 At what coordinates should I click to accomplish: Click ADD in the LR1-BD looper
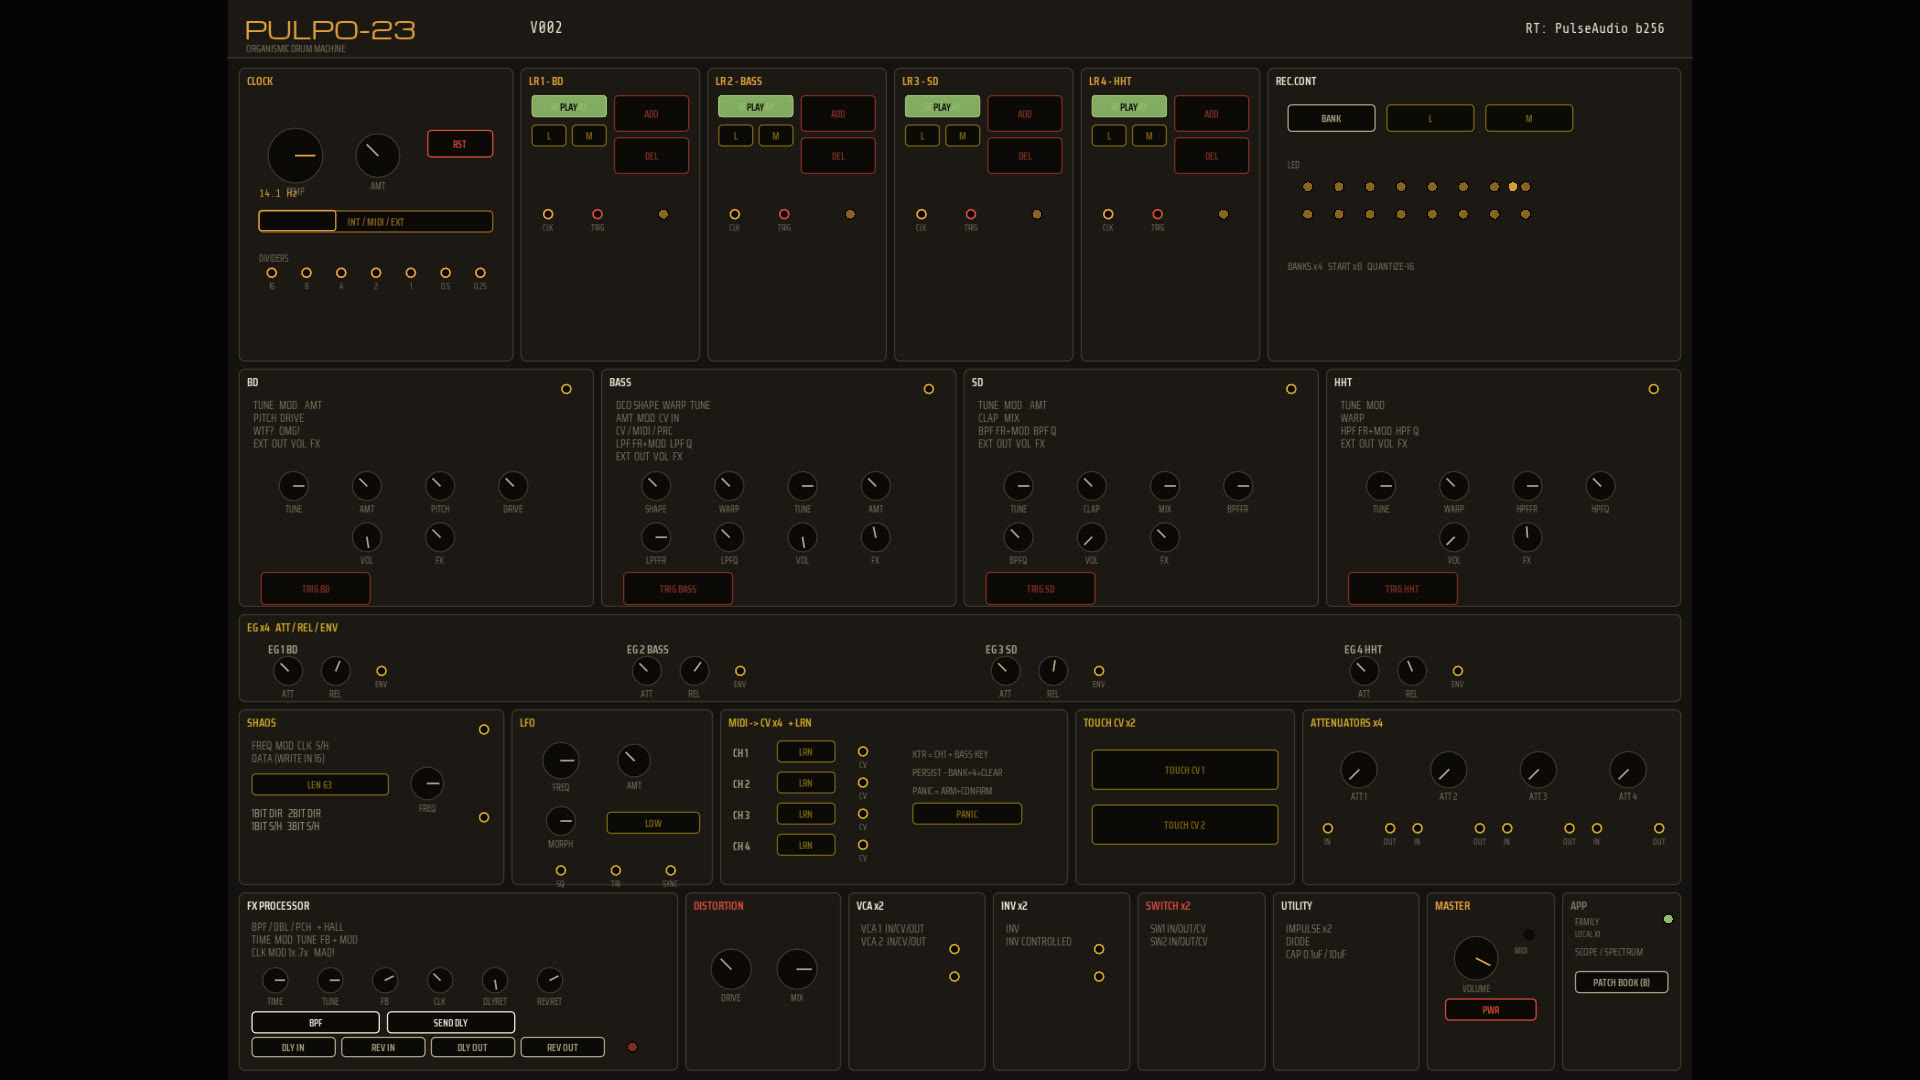click(651, 114)
